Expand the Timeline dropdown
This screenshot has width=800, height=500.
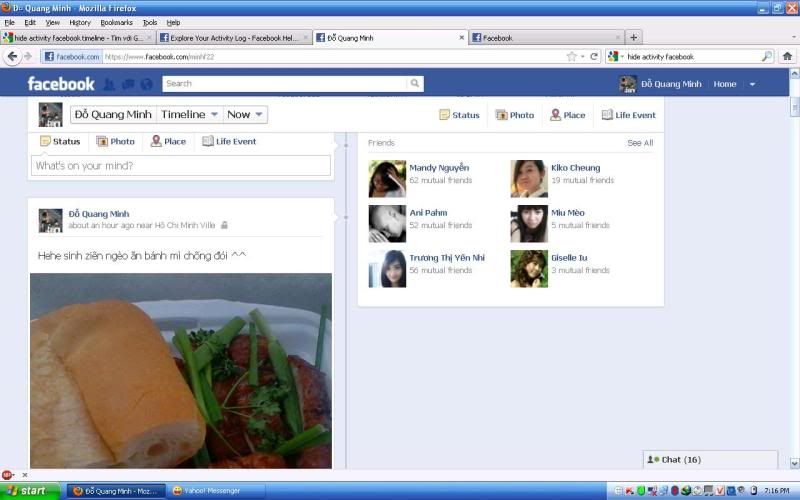click(x=190, y=114)
